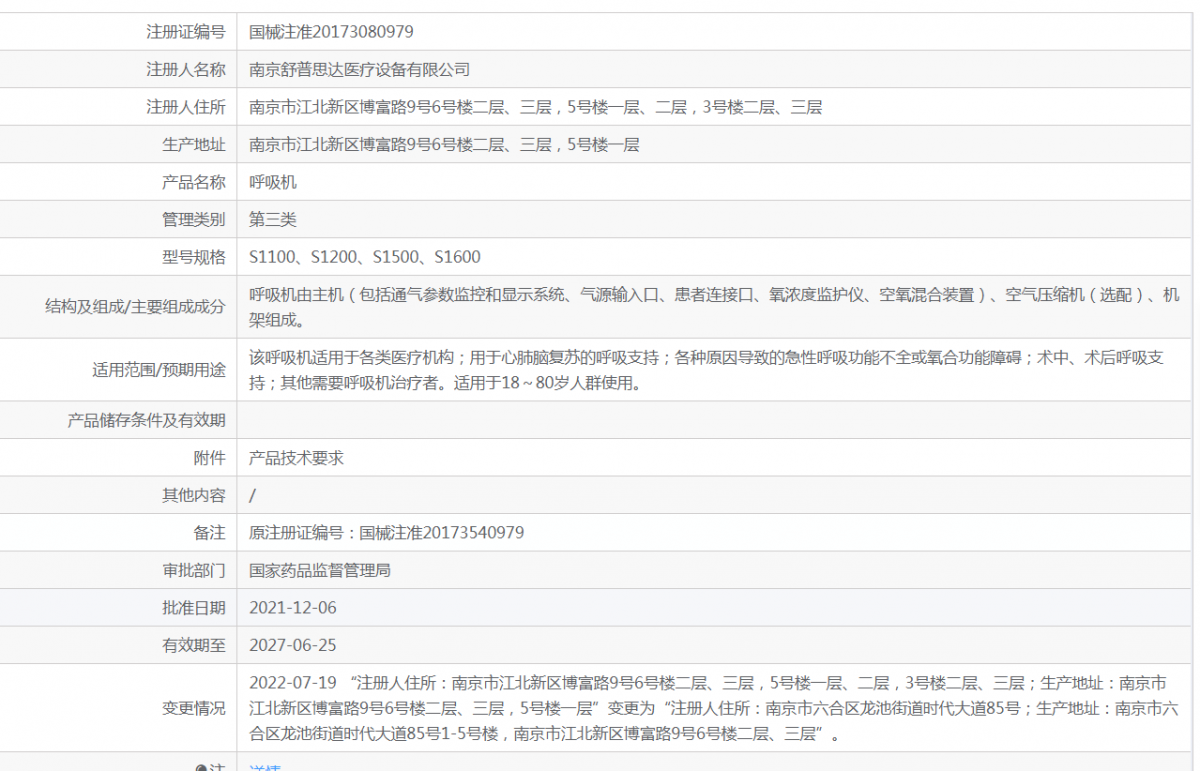Select company name 南京舒普思达医疗设备有限公司
Screen dimensions: 1200x771
[x=359, y=70]
